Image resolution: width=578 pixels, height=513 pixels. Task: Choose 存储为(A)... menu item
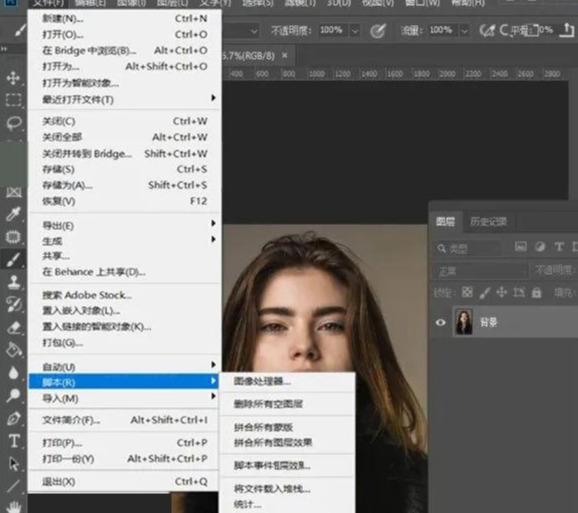125,185
